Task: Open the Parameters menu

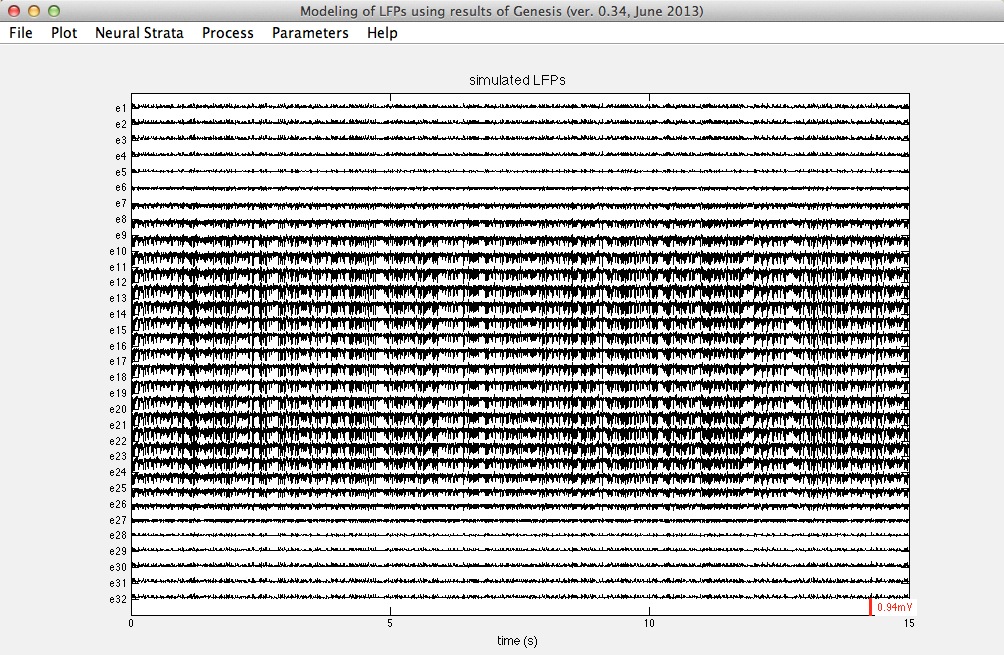Action: [310, 33]
